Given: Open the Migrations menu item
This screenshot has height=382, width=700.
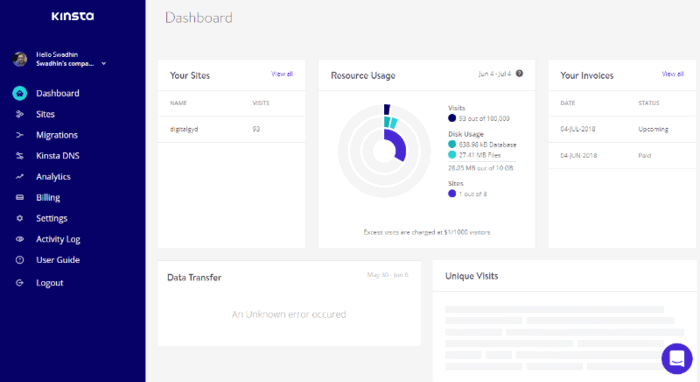Looking at the screenshot, I should (x=57, y=135).
